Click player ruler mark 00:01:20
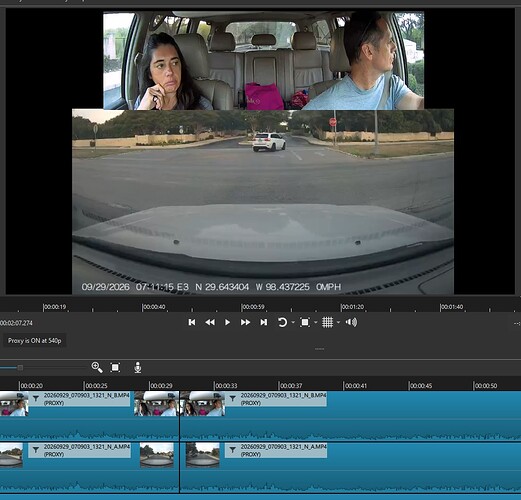 pos(352,307)
